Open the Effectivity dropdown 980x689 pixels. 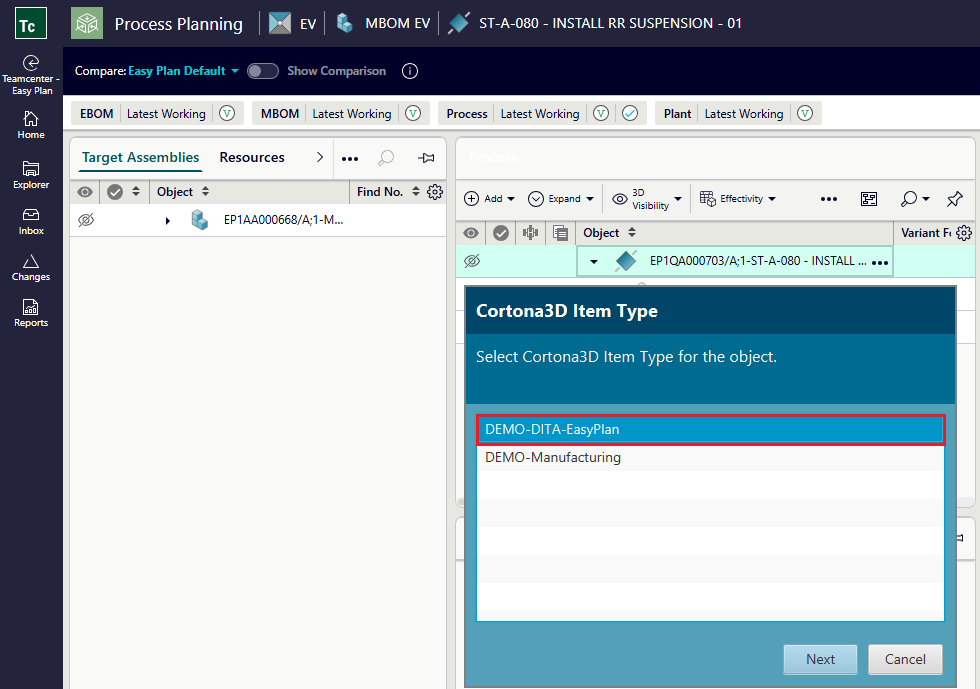tap(738, 199)
